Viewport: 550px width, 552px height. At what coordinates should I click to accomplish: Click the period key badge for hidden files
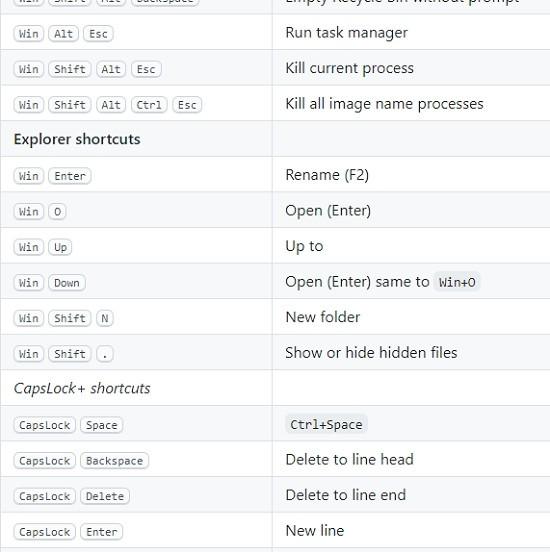coord(105,354)
